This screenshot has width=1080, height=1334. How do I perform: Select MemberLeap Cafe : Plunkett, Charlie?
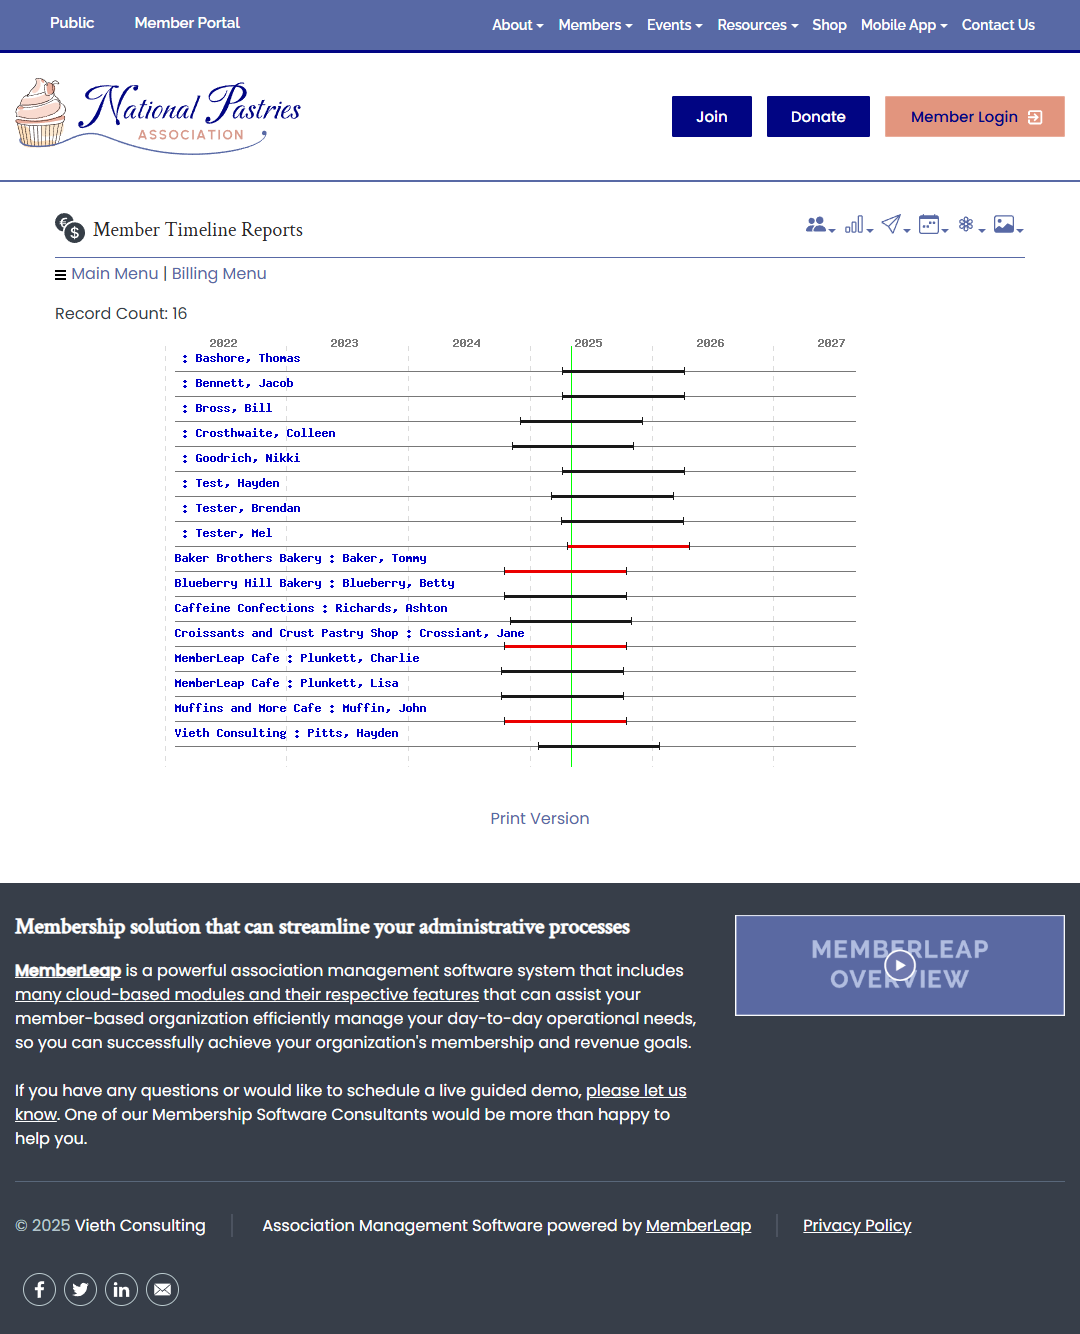297,658
